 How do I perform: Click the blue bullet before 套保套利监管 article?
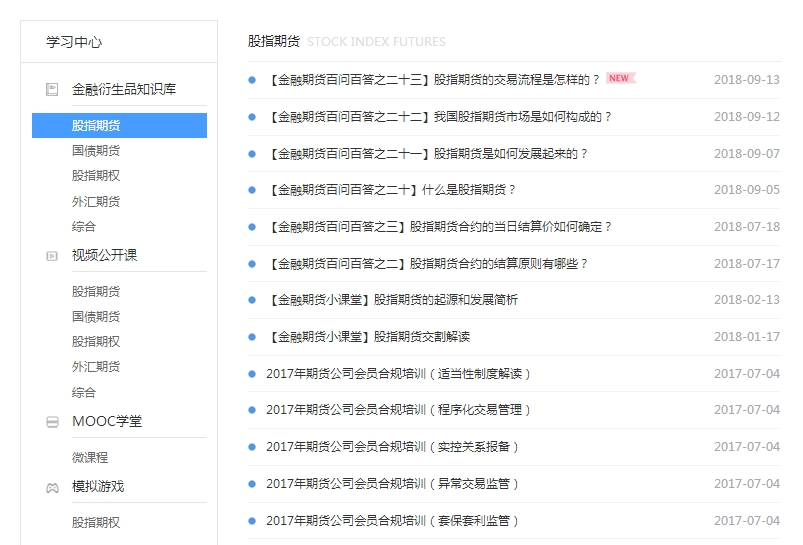pos(253,521)
